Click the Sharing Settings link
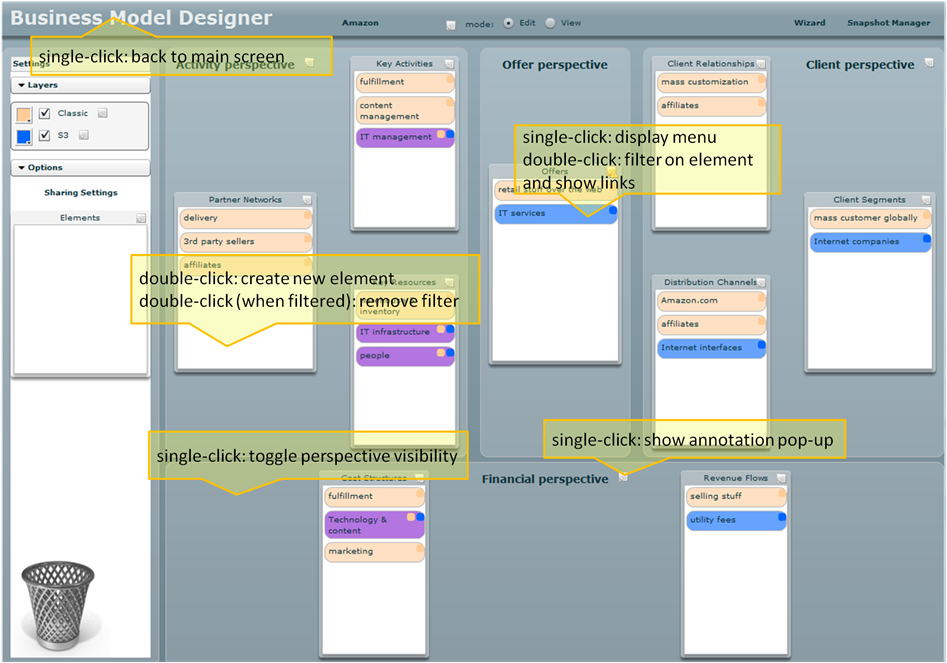Viewport: 947px width, 663px height. click(80, 193)
